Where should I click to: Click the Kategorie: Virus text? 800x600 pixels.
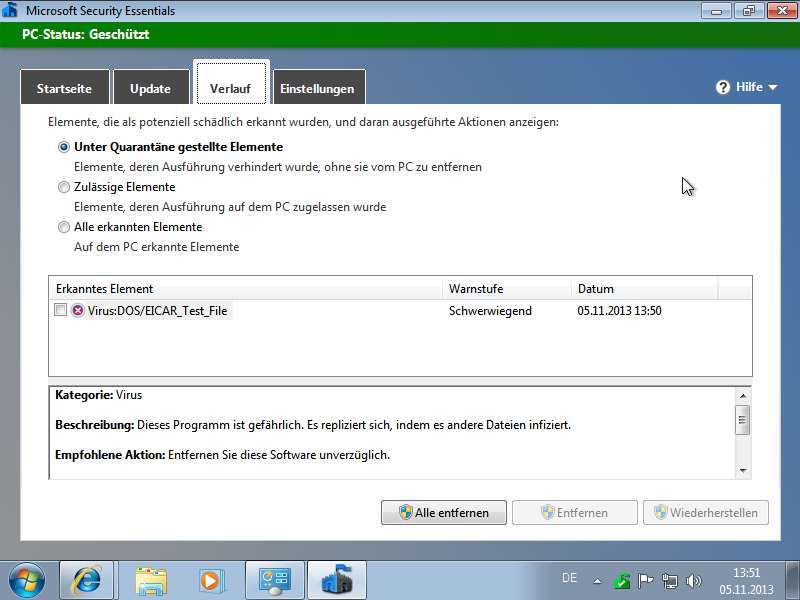98,395
